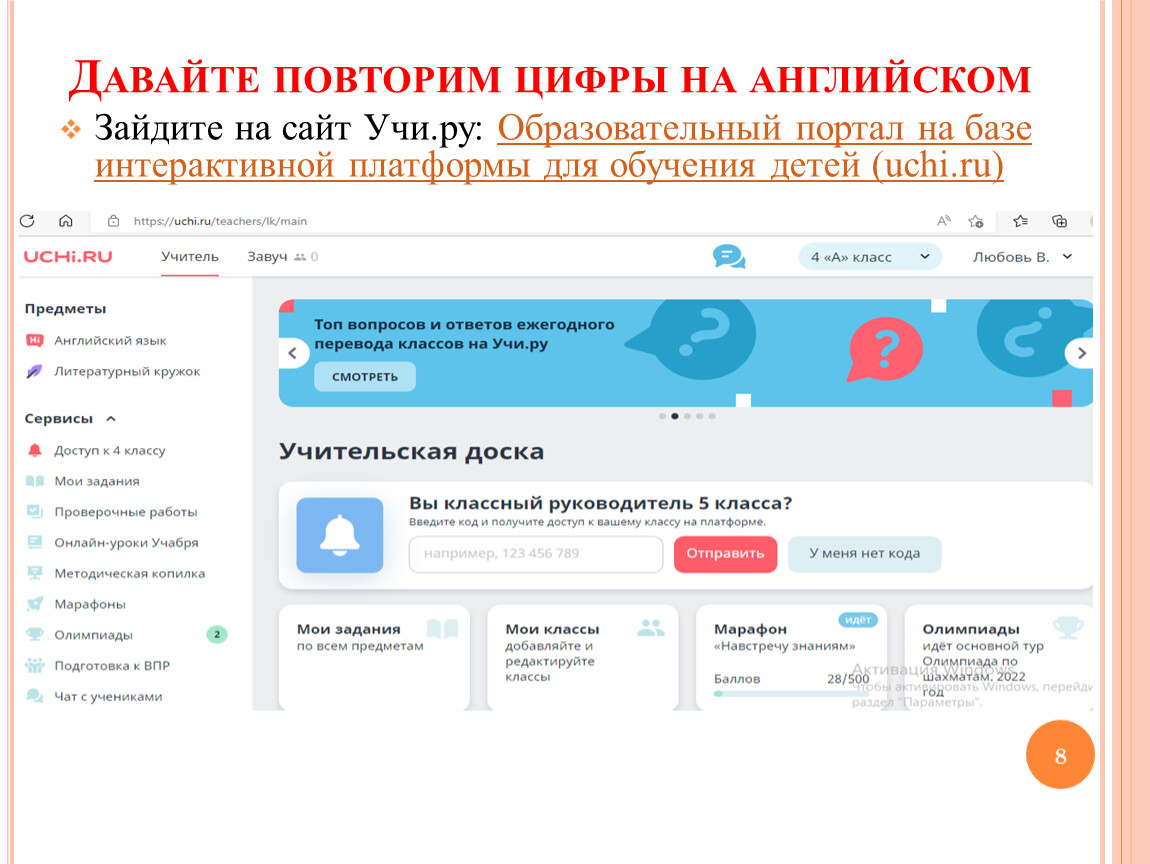Switch to the Учитель tab

point(190,257)
